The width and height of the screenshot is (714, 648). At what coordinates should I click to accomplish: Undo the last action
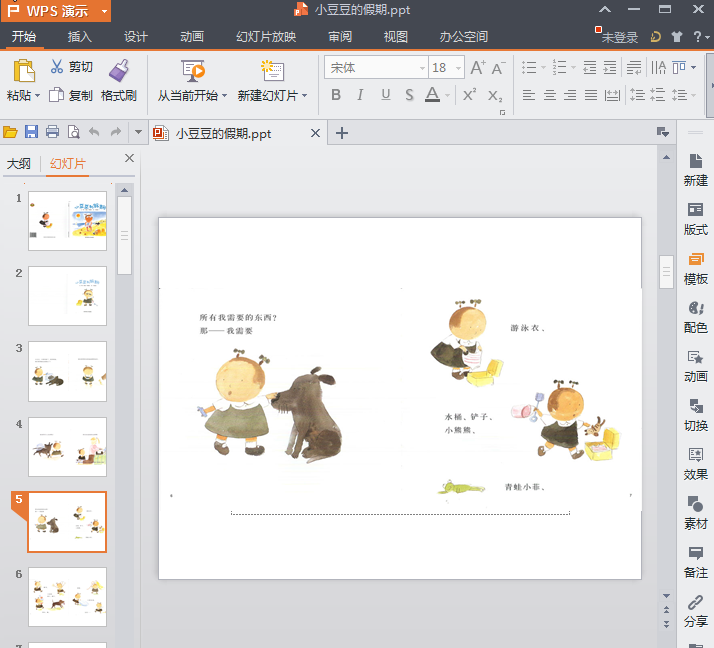(94, 132)
